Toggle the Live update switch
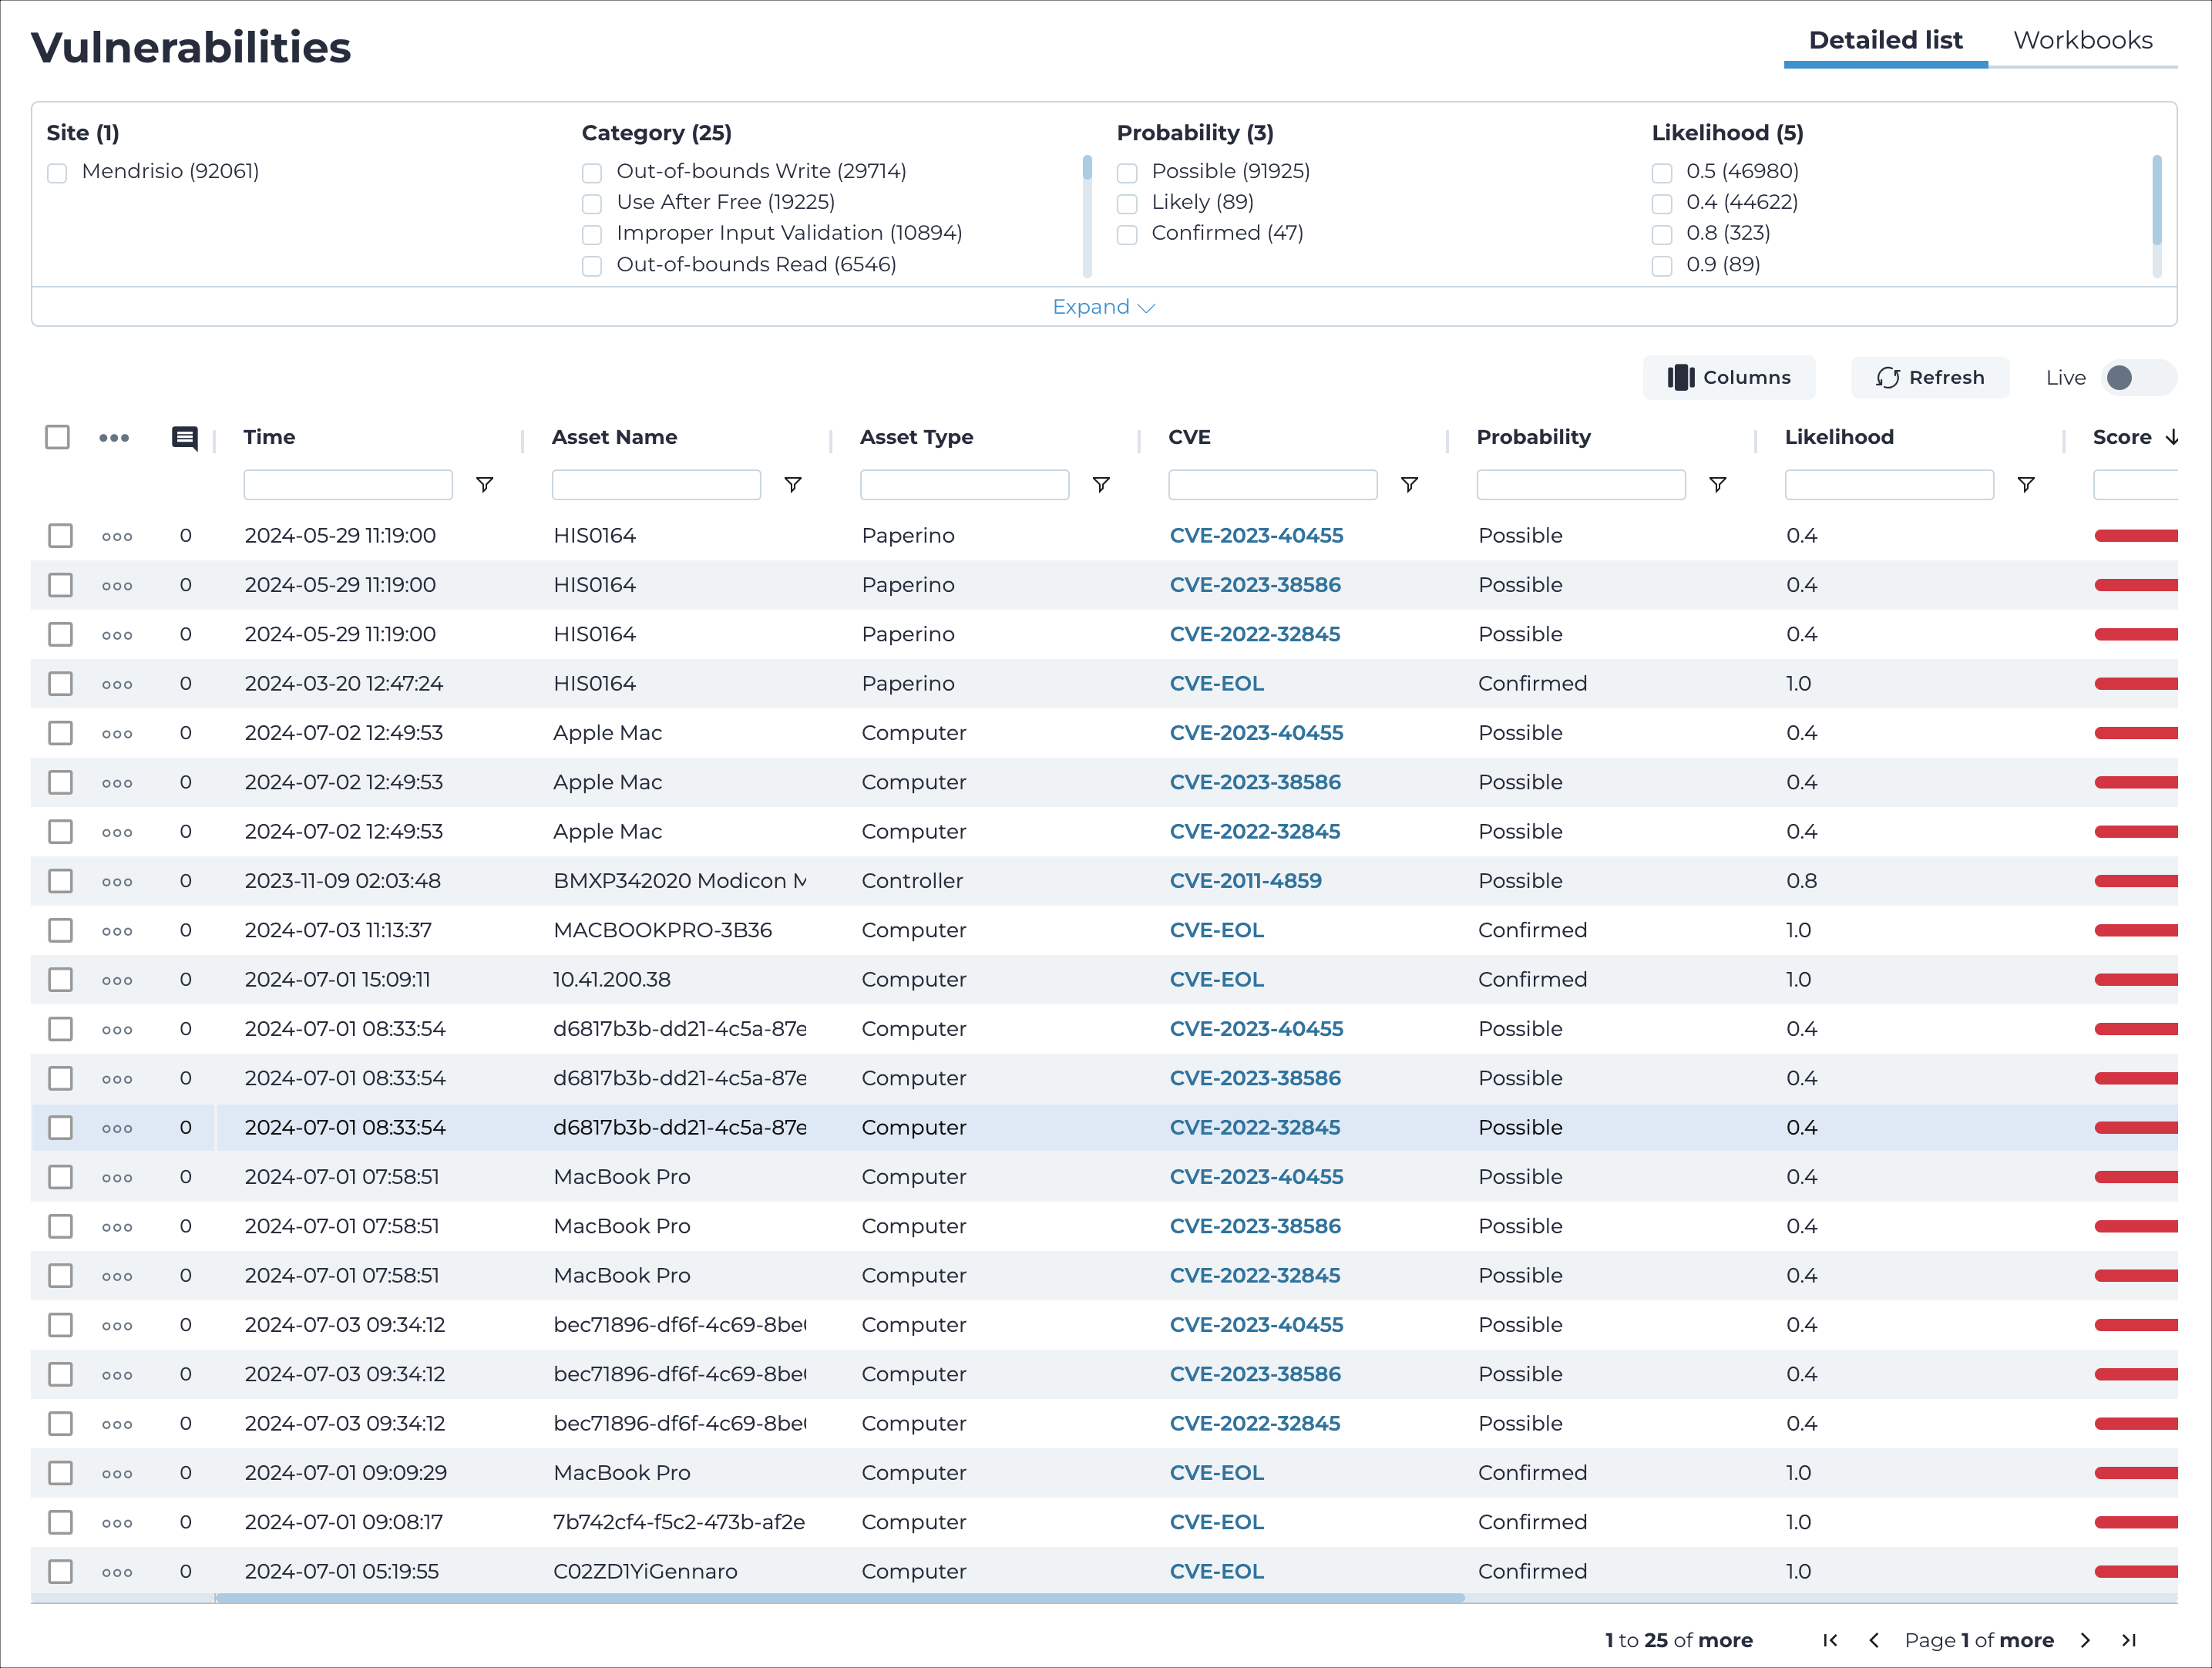This screenshot has width=2212, height=1668. (x=2139, y=377)
